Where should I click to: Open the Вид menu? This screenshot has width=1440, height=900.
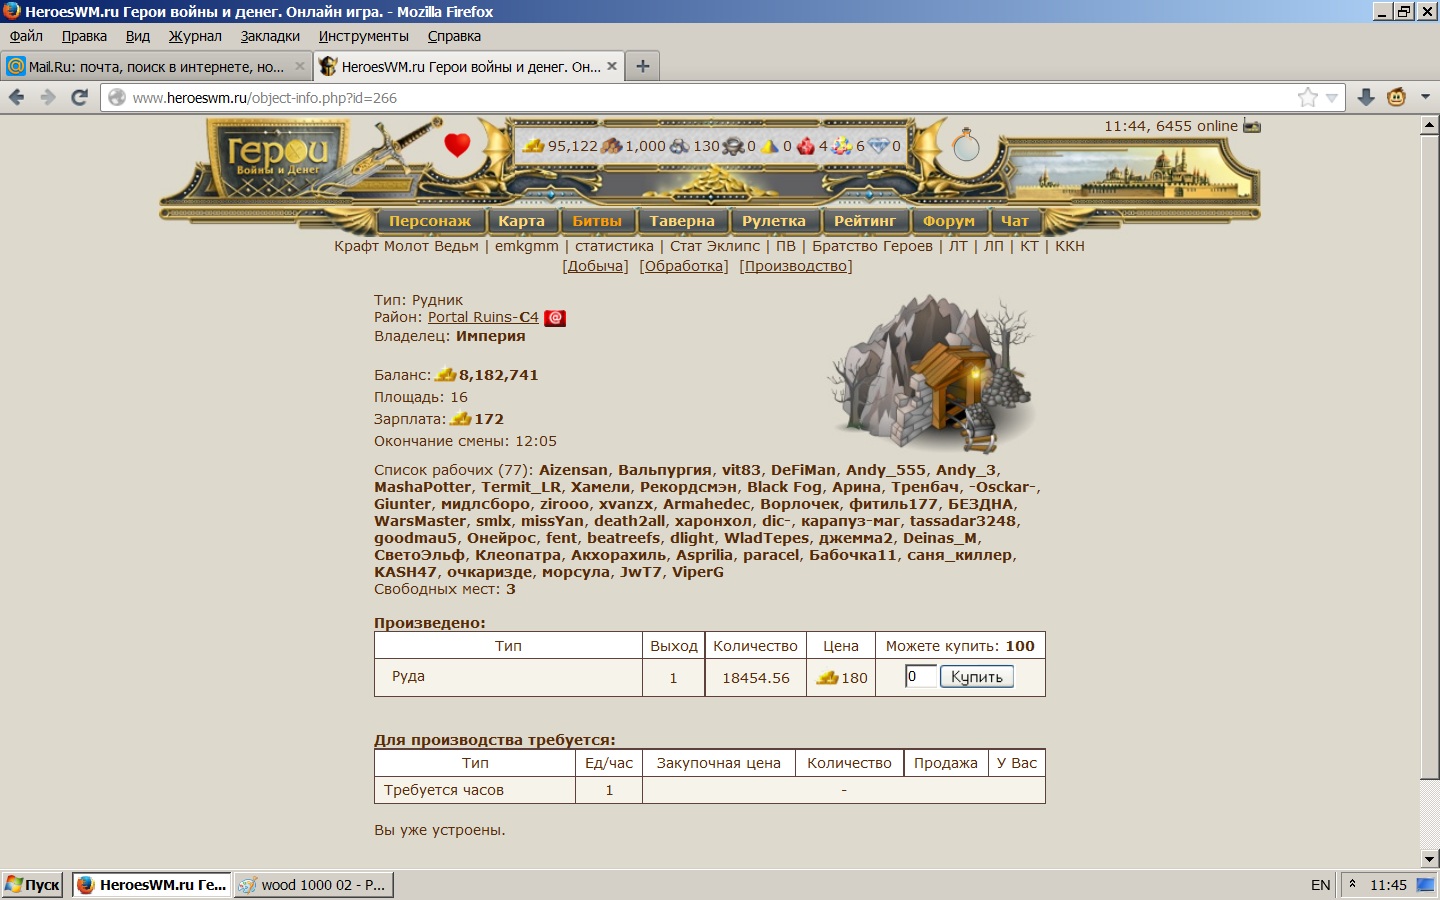pyautogui.click(x=138, y=36)
